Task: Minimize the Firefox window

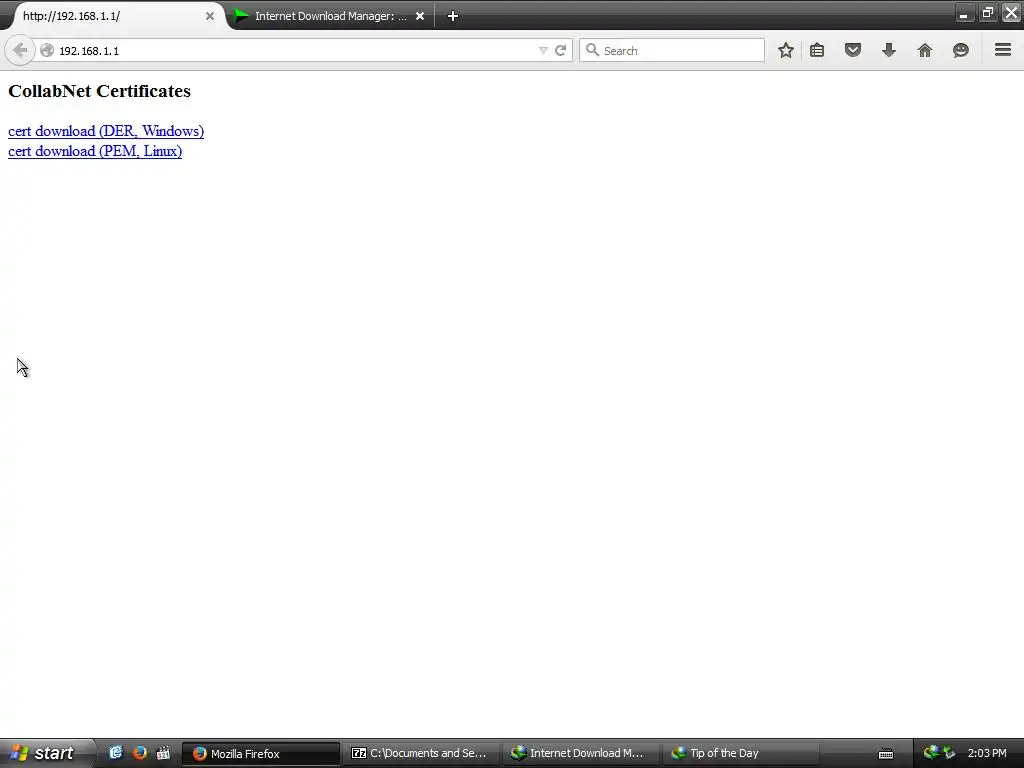Action: pyautogui.click(x=964, y=13)
